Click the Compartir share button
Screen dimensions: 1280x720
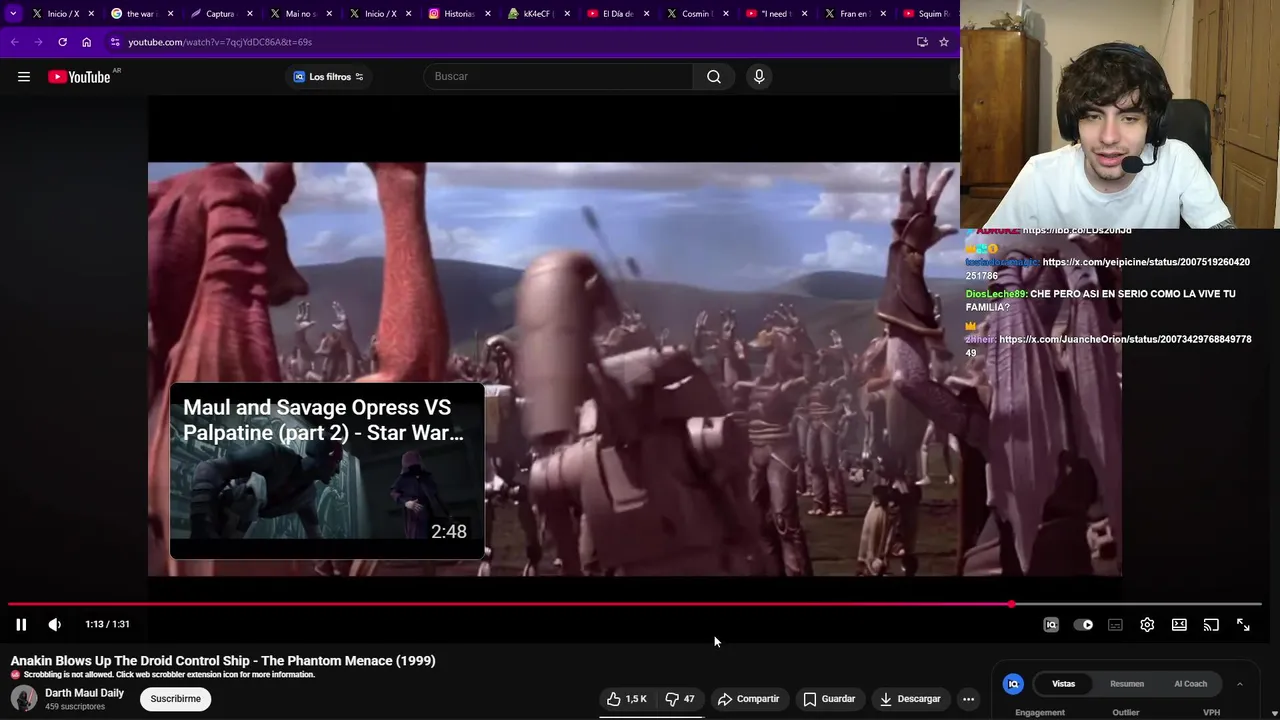click(748, 699)
